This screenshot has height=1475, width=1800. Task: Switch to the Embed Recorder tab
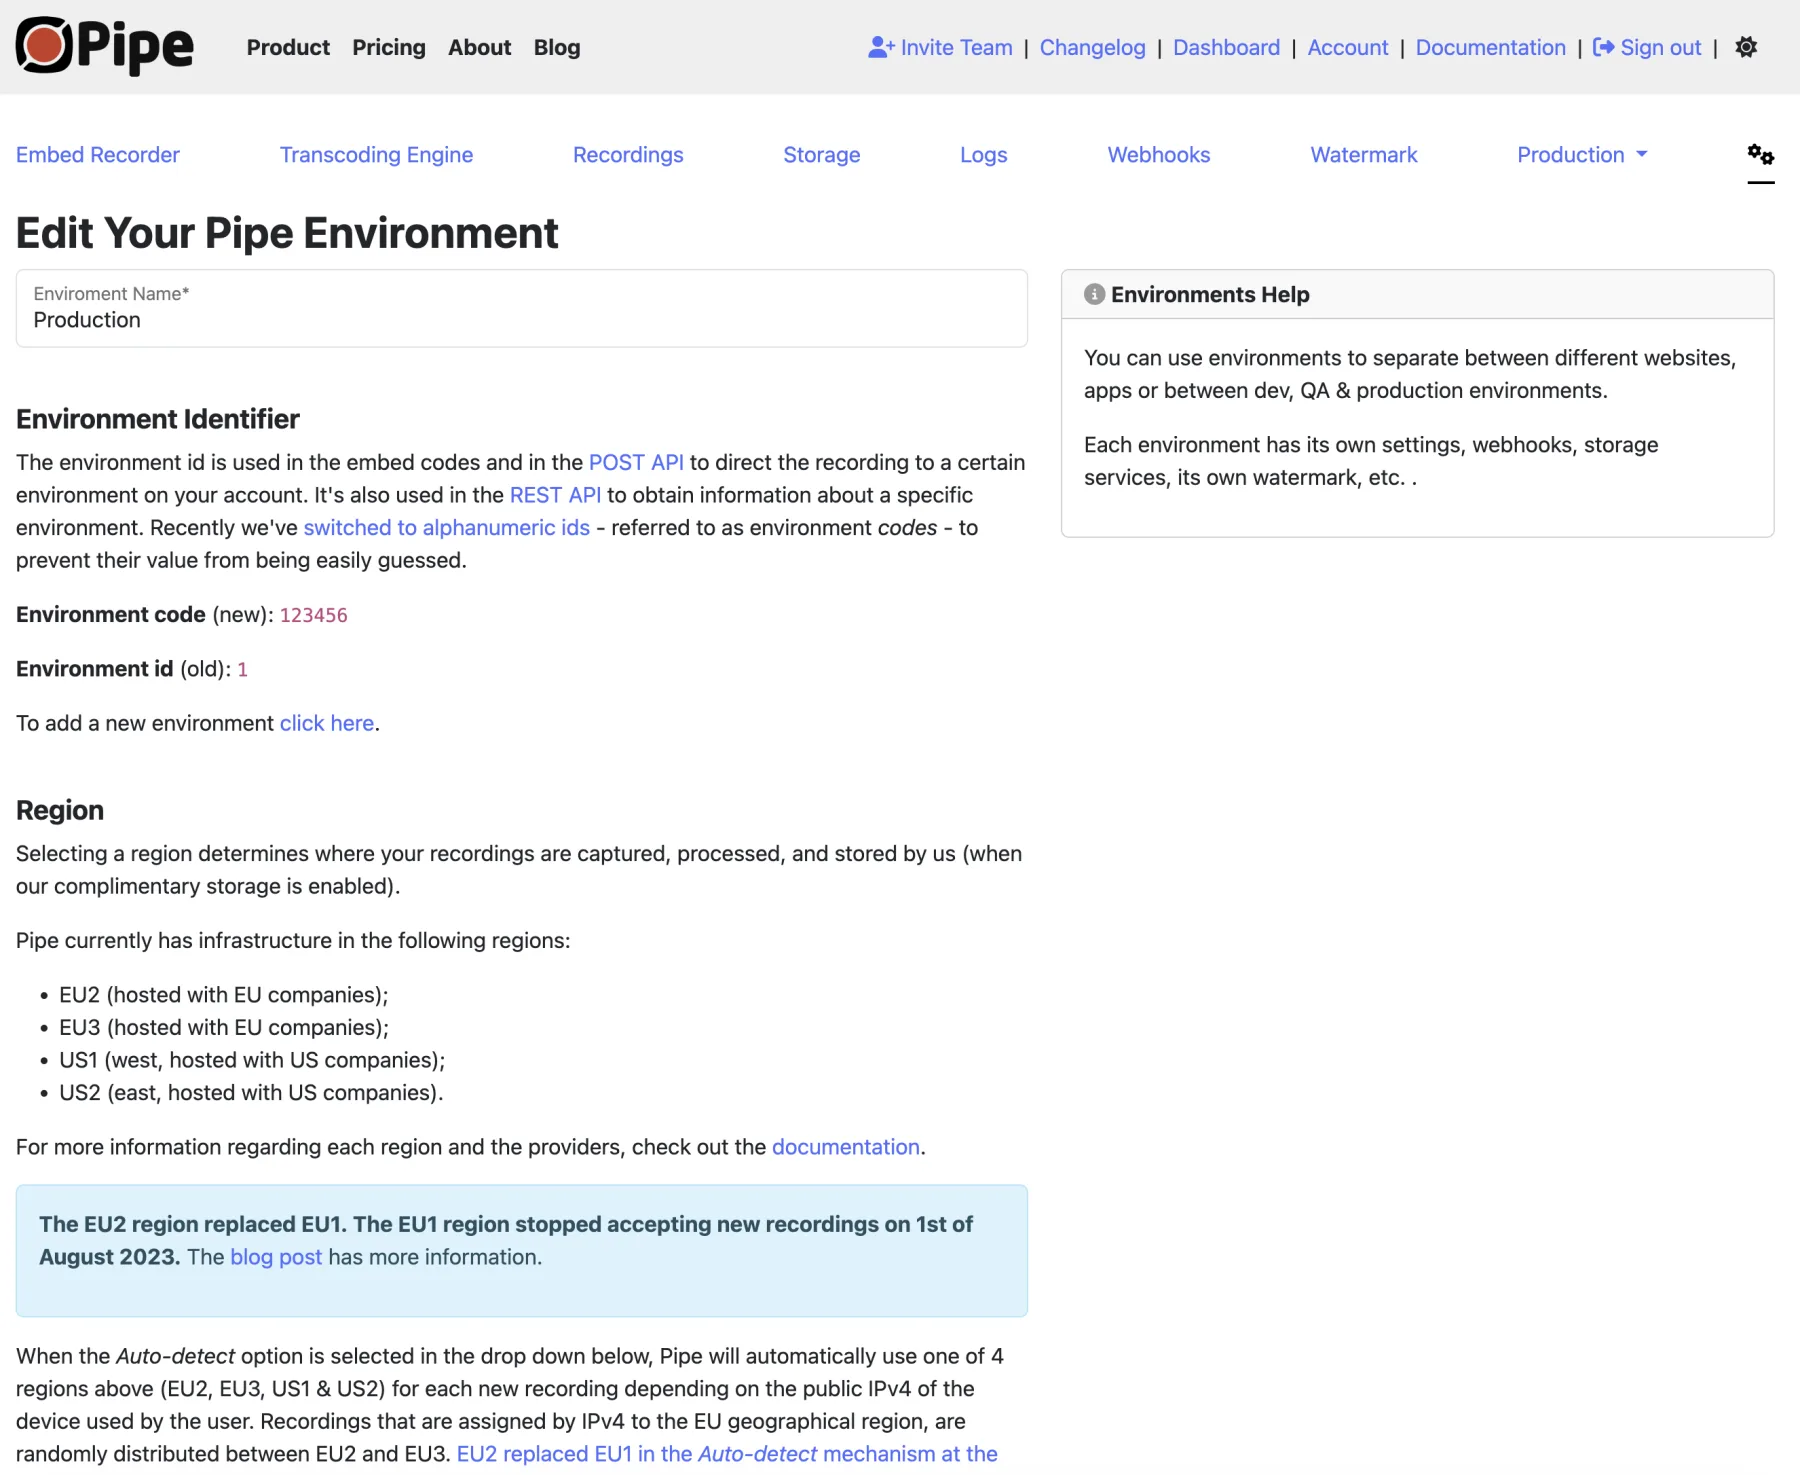click(x=98, y=155)
